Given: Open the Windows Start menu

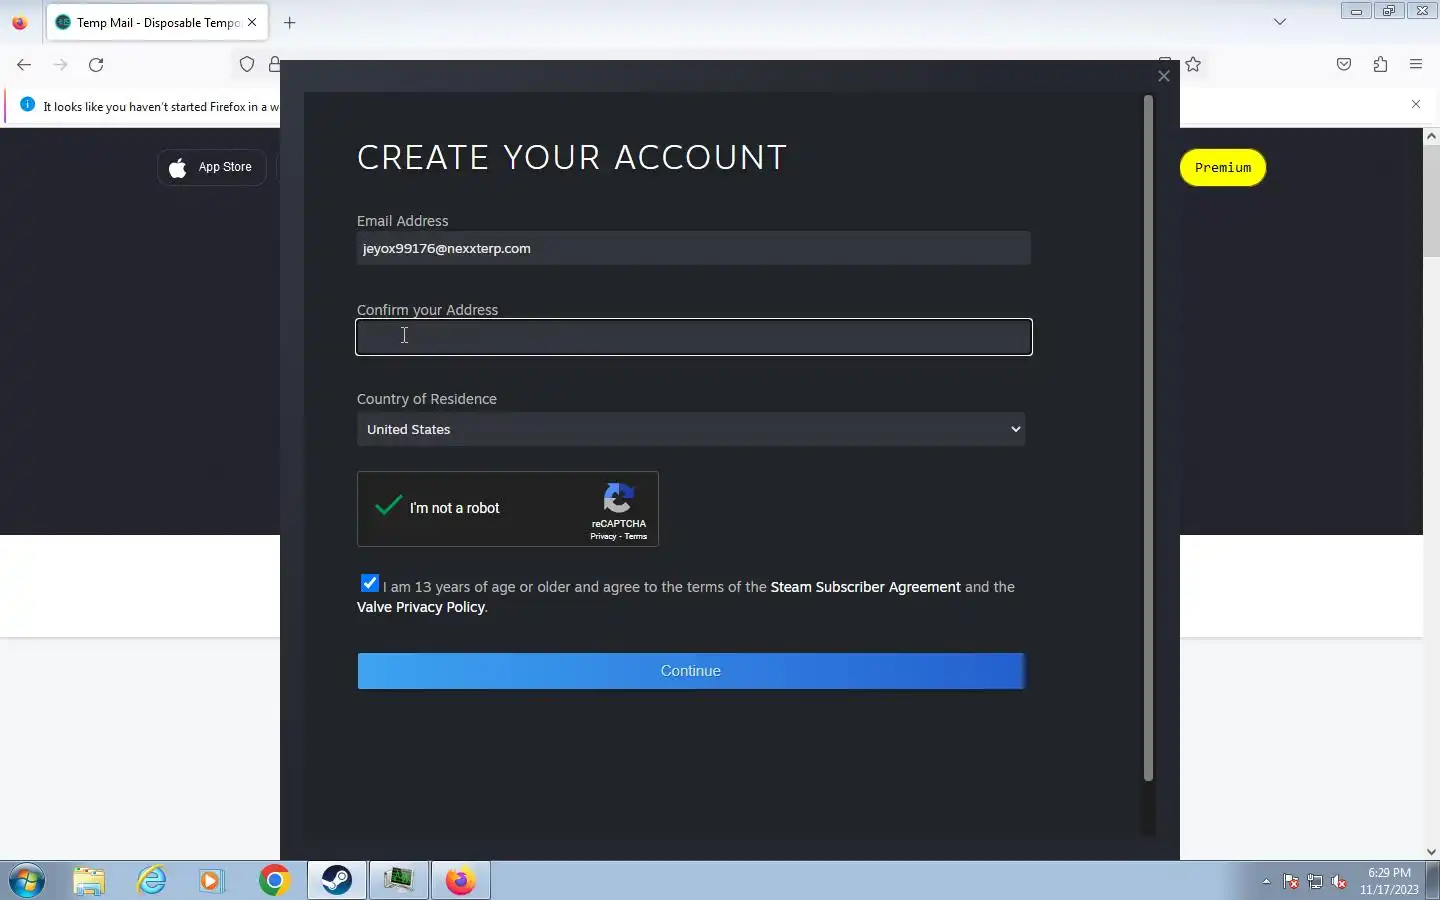Looking at the screenshot, I should pyautogui.click(x=27, y=881).
